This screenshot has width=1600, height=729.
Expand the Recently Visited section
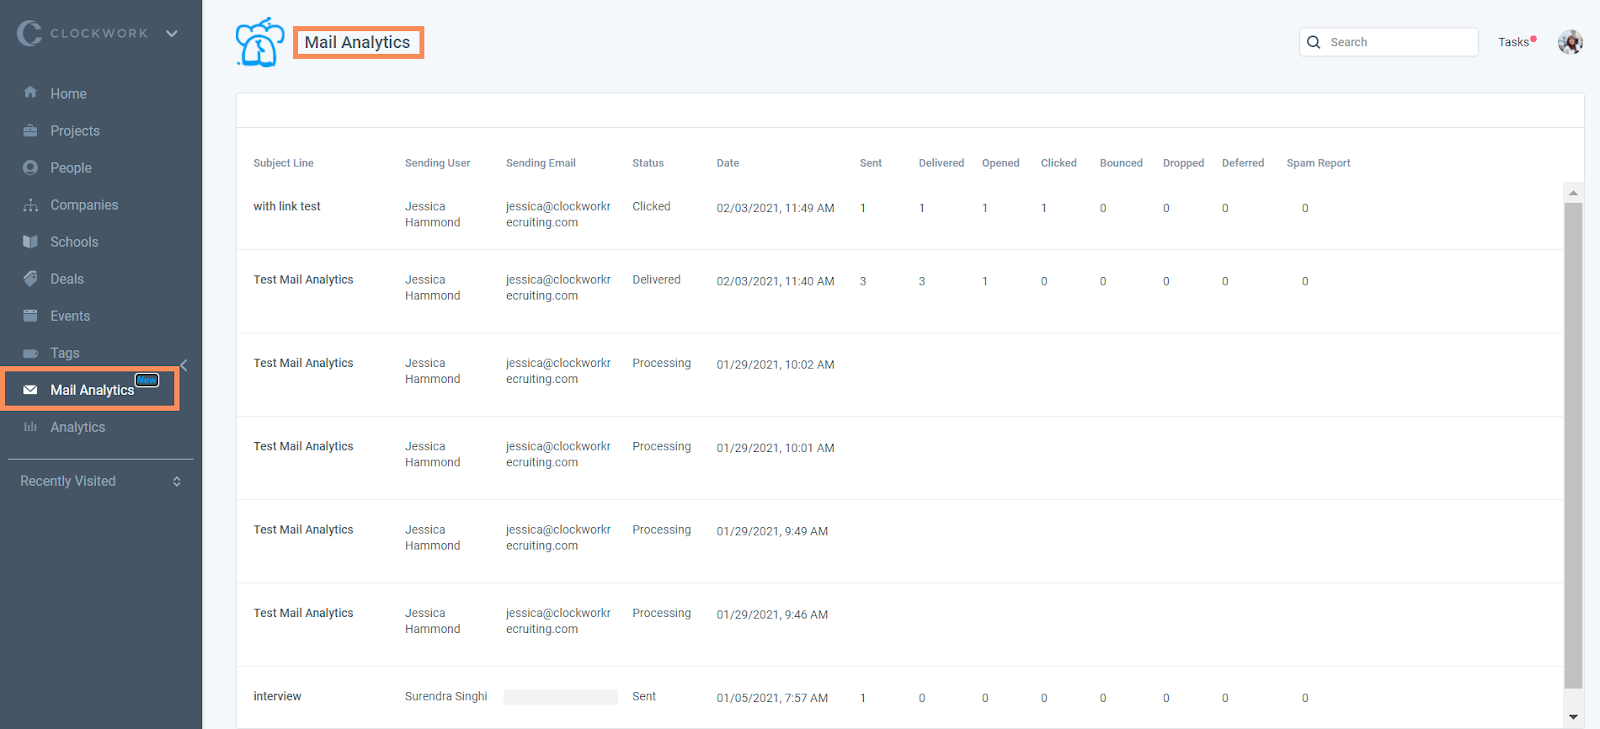[x=100, y=481]
